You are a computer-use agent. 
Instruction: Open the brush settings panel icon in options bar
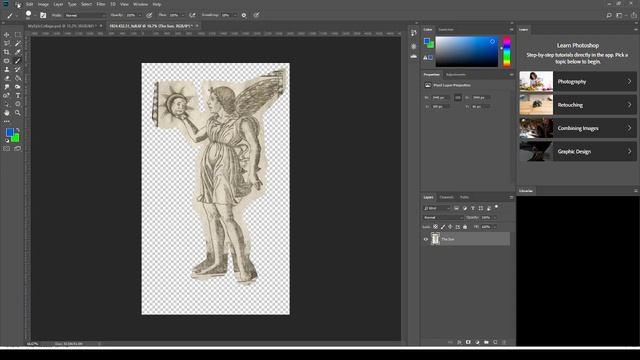click(43, 15)
